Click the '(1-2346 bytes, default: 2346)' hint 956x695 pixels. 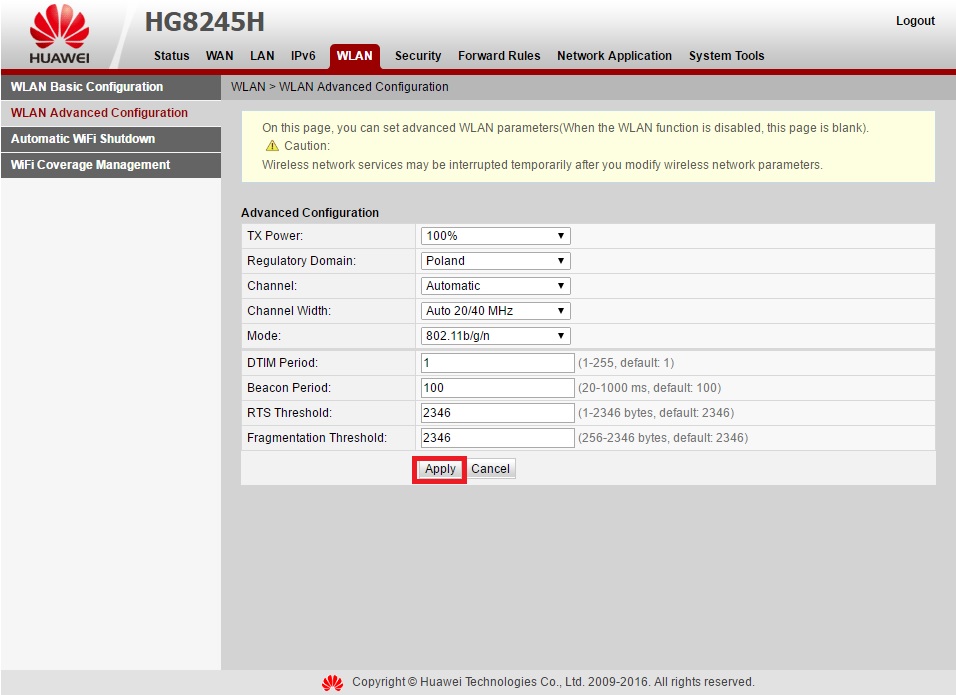tap(656, 413)
